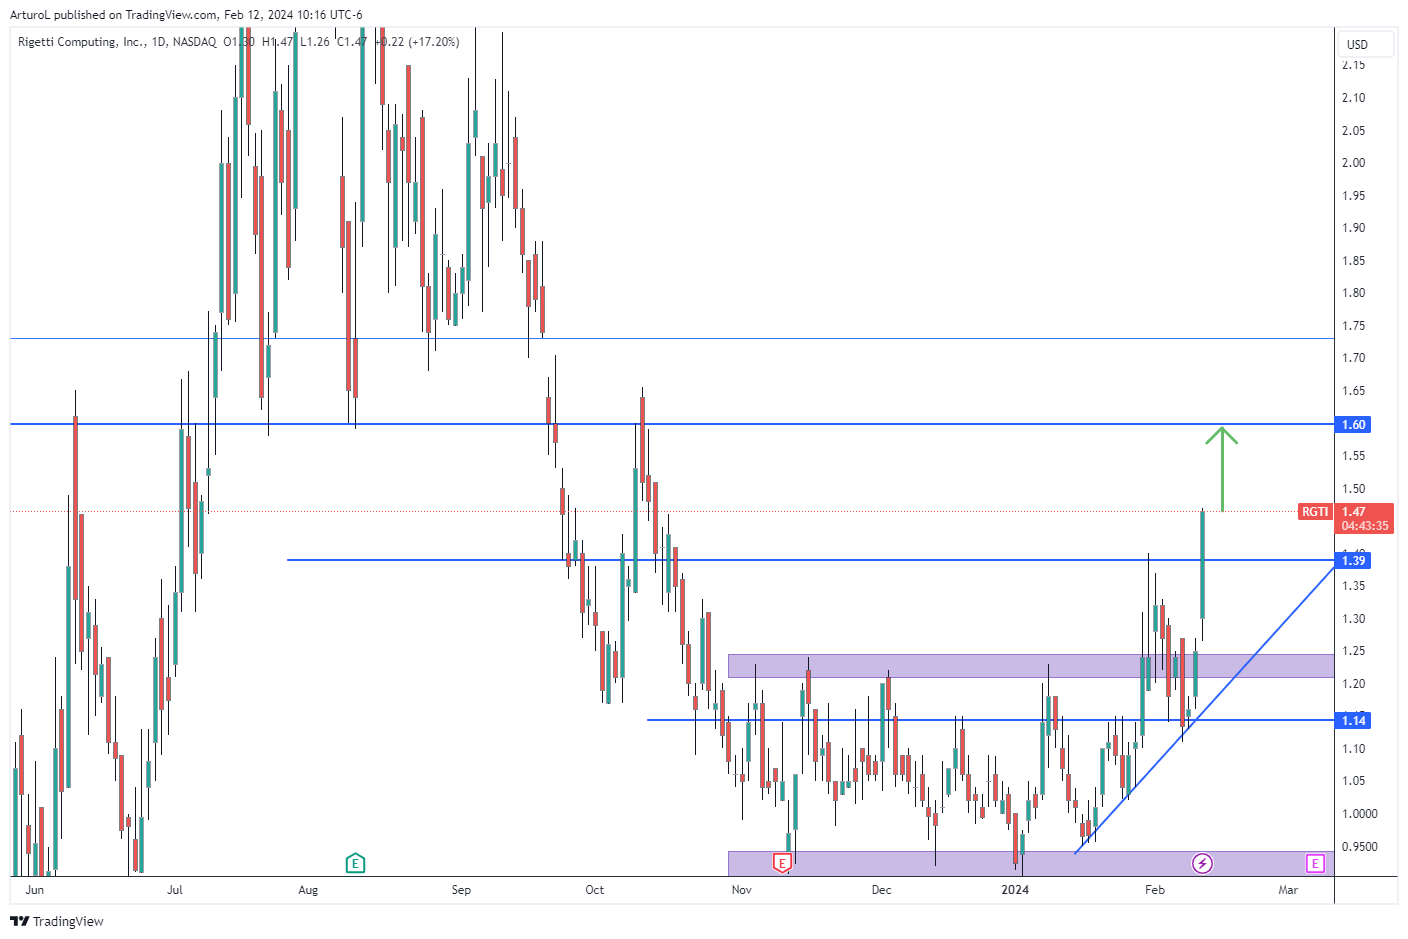Click the Jun label on time axis
Screen dimensions: 1408x939
click(34, 890)
